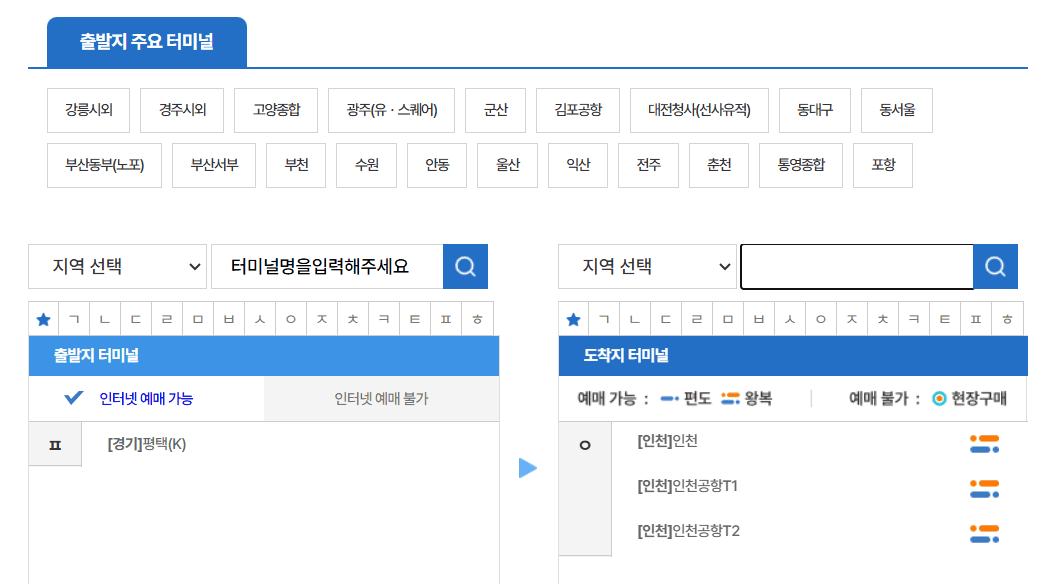The width and height of the screenshot is (1048, 584).
Task: Choose 강릉시외 terminal button
Action: [88, 110]
